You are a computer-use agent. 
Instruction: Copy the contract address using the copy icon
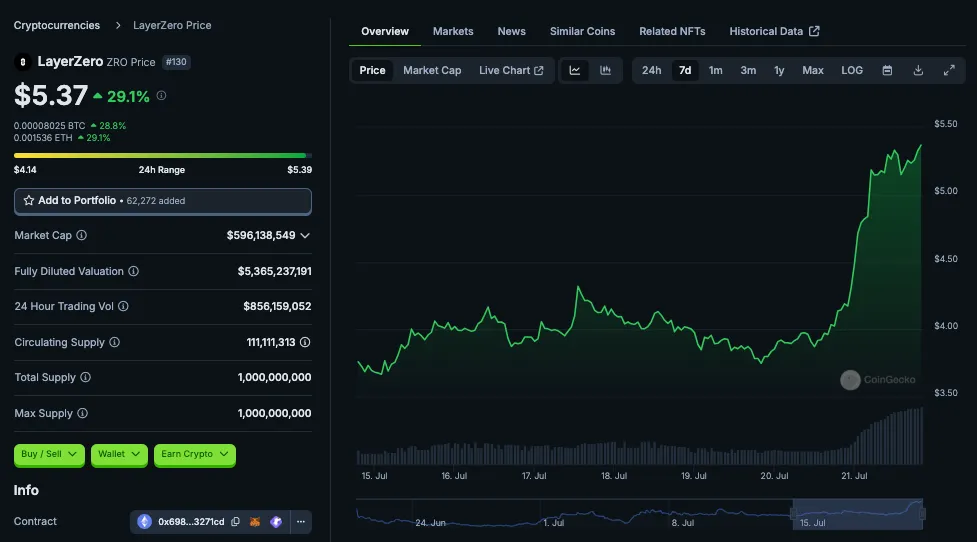[x=236, y=521]
